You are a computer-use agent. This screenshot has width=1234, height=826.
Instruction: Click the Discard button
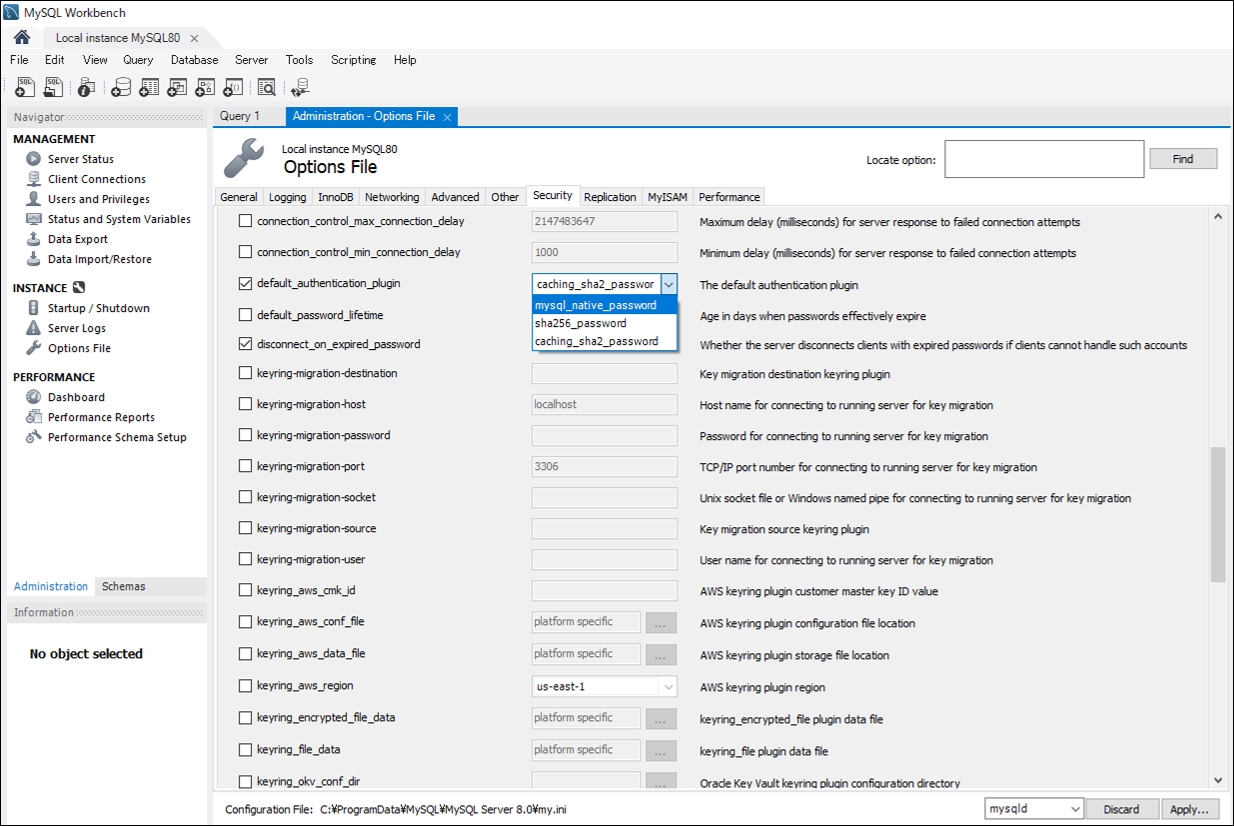point(1122,808)
